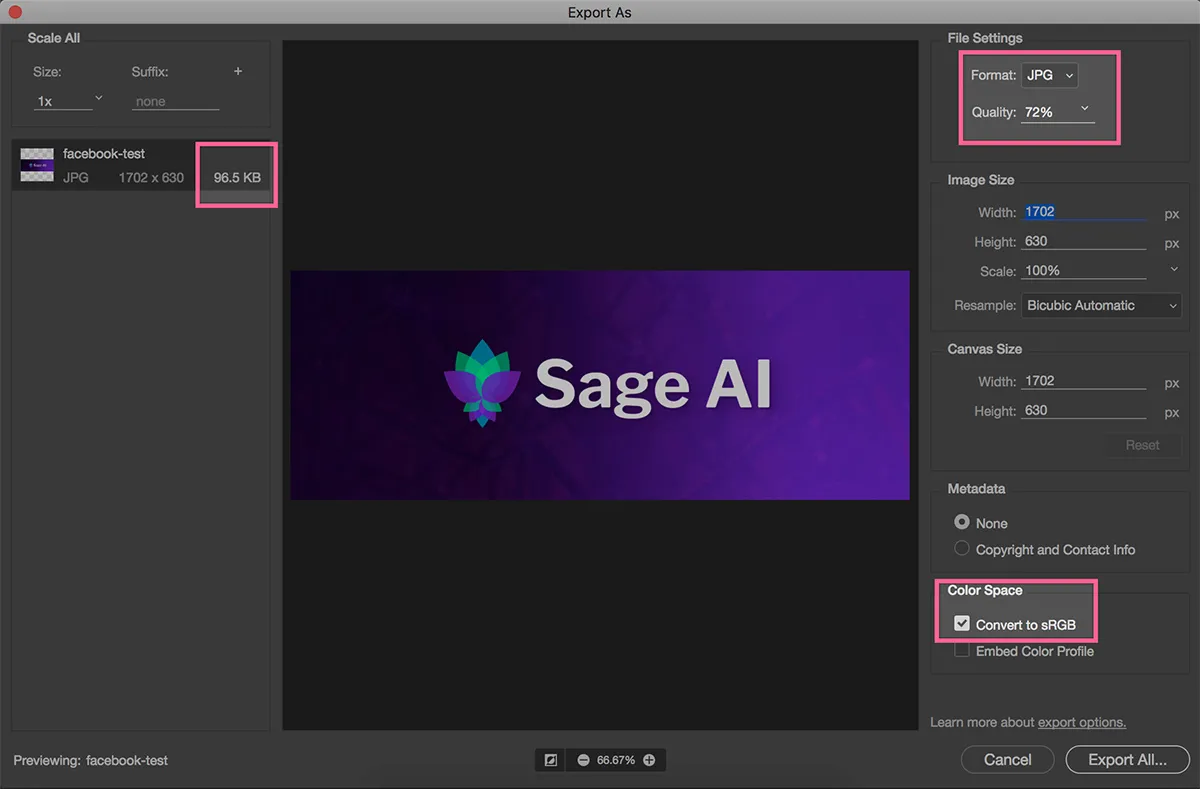Click the Export All... button

1128,760
